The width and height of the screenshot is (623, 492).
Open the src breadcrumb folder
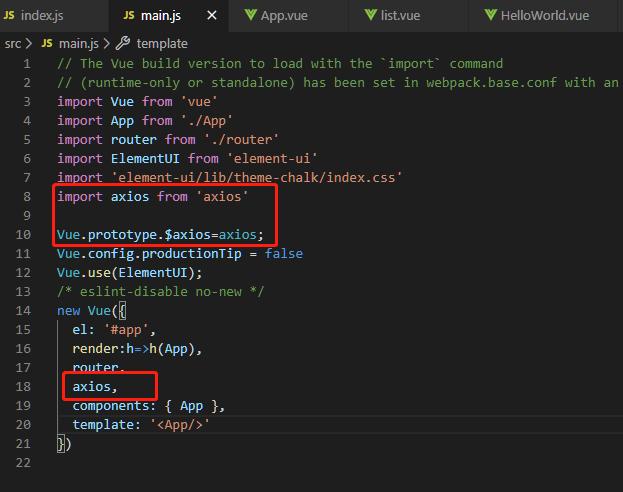coord(13,44)
